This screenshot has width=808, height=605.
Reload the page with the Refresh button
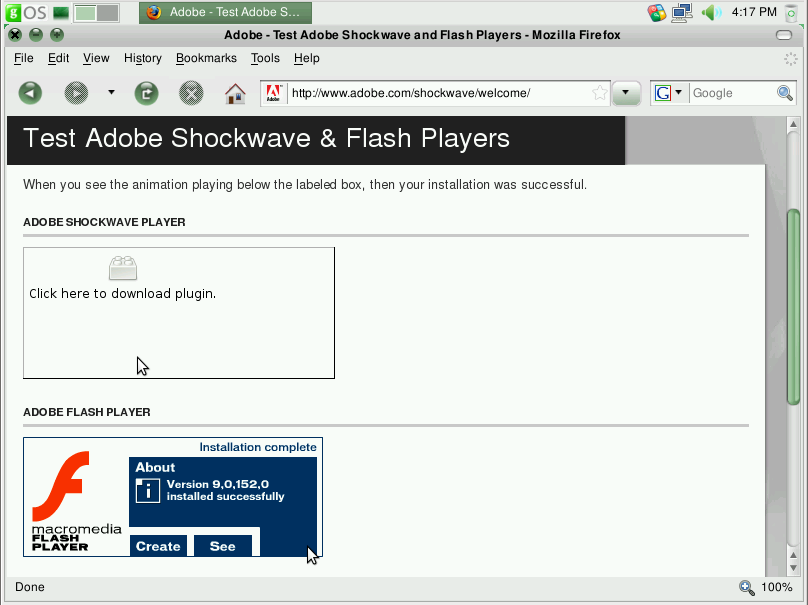146,93
